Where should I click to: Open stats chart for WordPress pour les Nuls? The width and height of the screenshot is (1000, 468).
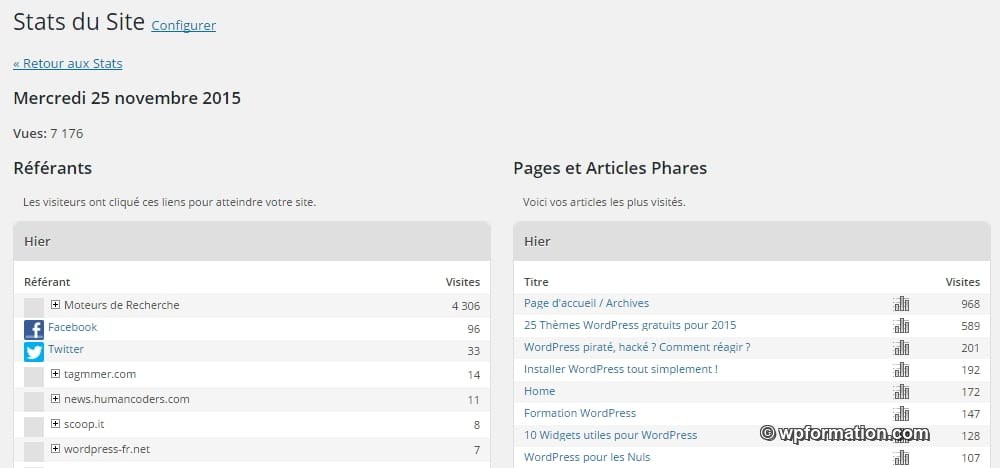902,458
